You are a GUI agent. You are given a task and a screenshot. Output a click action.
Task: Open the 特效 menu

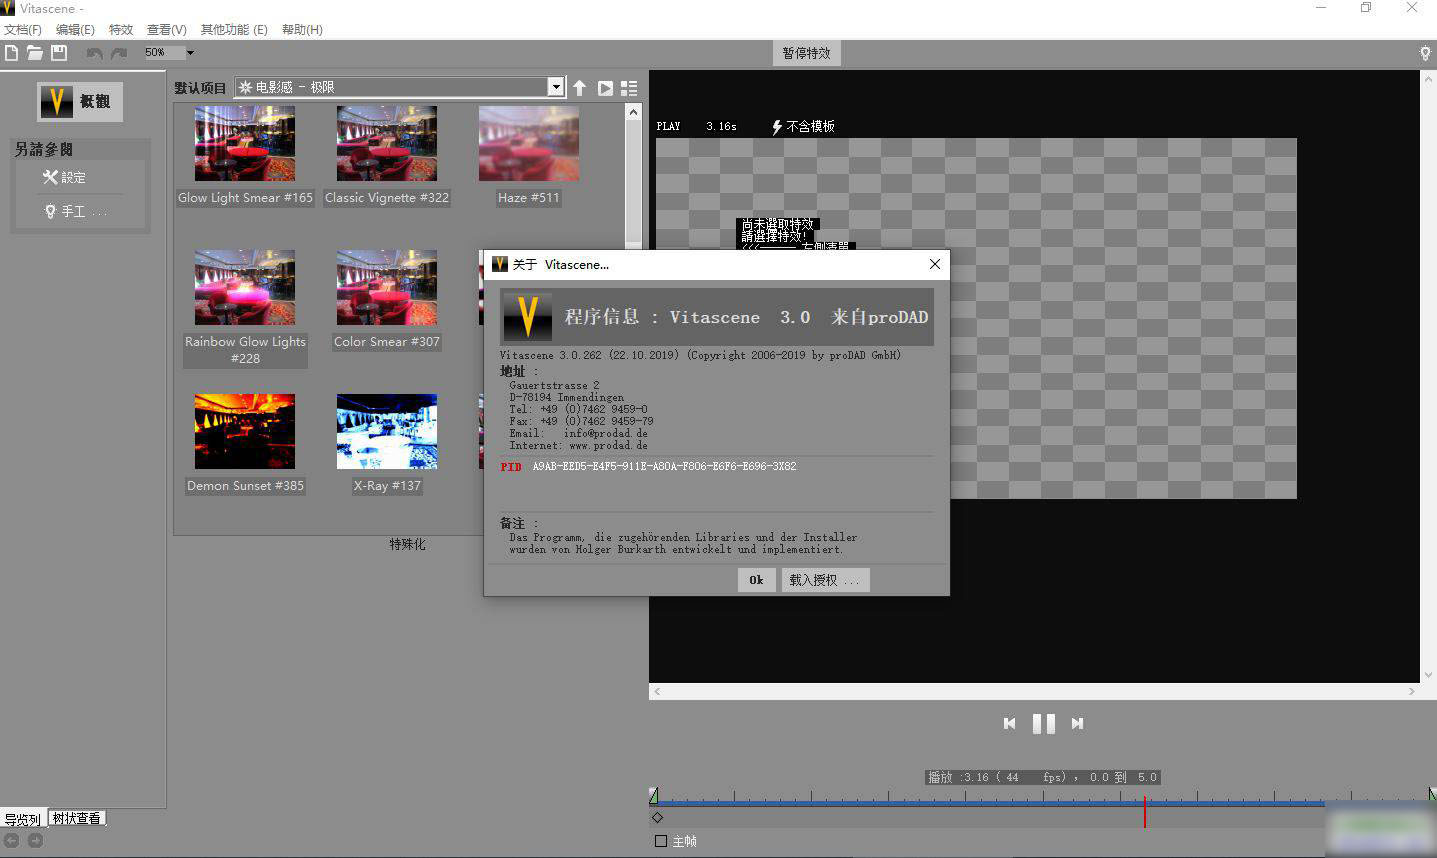point(121,30)
